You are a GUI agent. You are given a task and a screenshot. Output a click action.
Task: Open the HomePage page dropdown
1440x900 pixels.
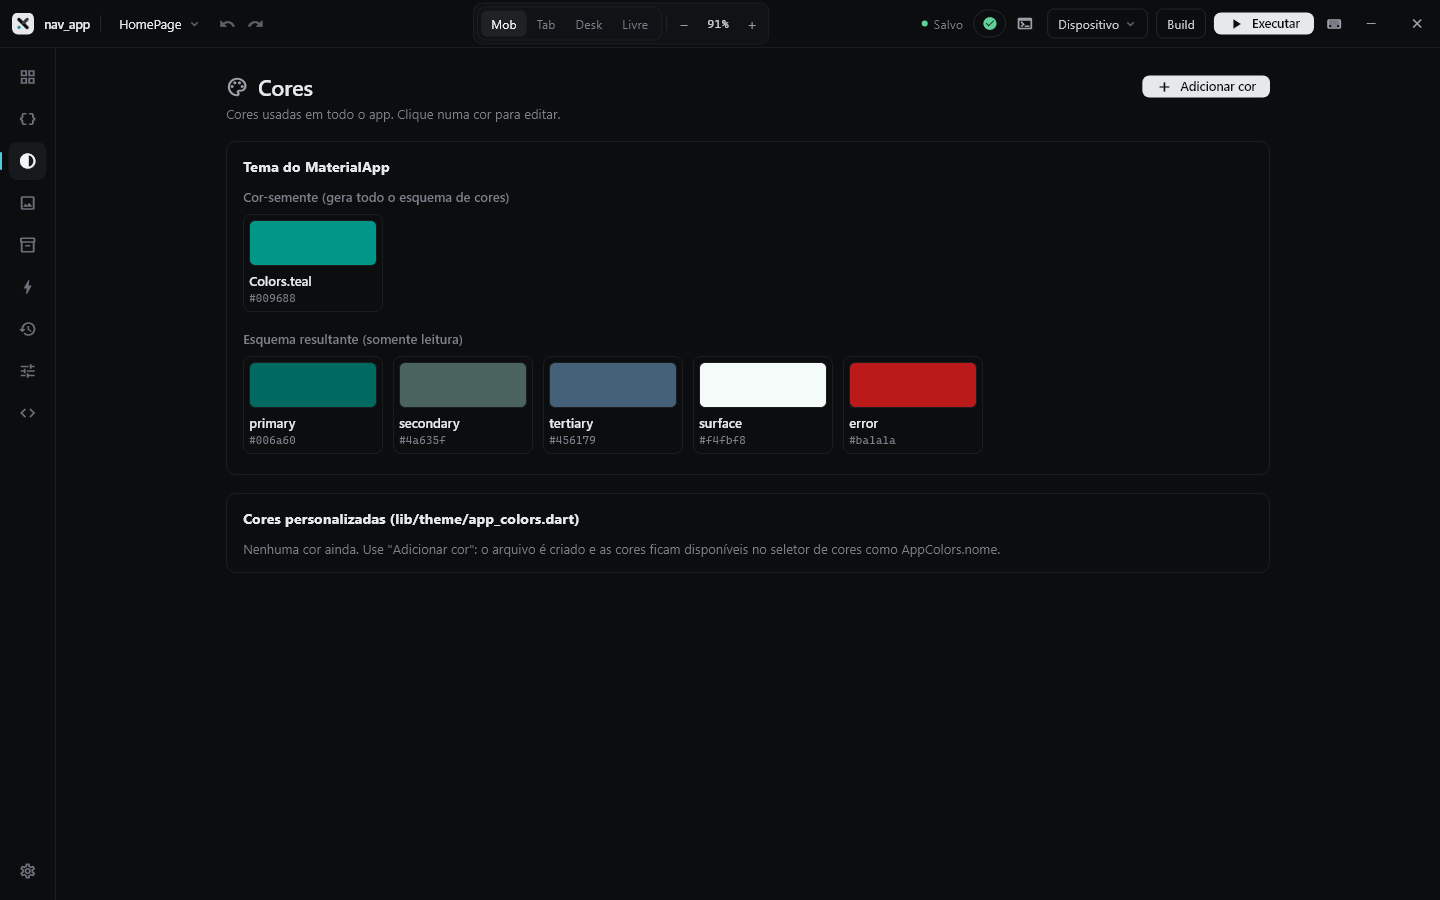point(158,24)
